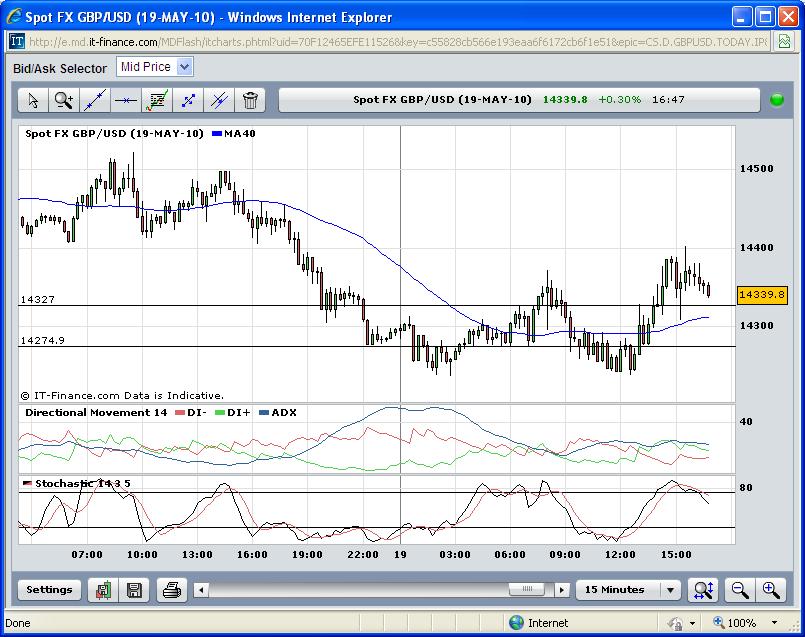Screen dimensions: 805x637
Task: Click the green DI+ legend swatch
Action: (x=220, y=412)
